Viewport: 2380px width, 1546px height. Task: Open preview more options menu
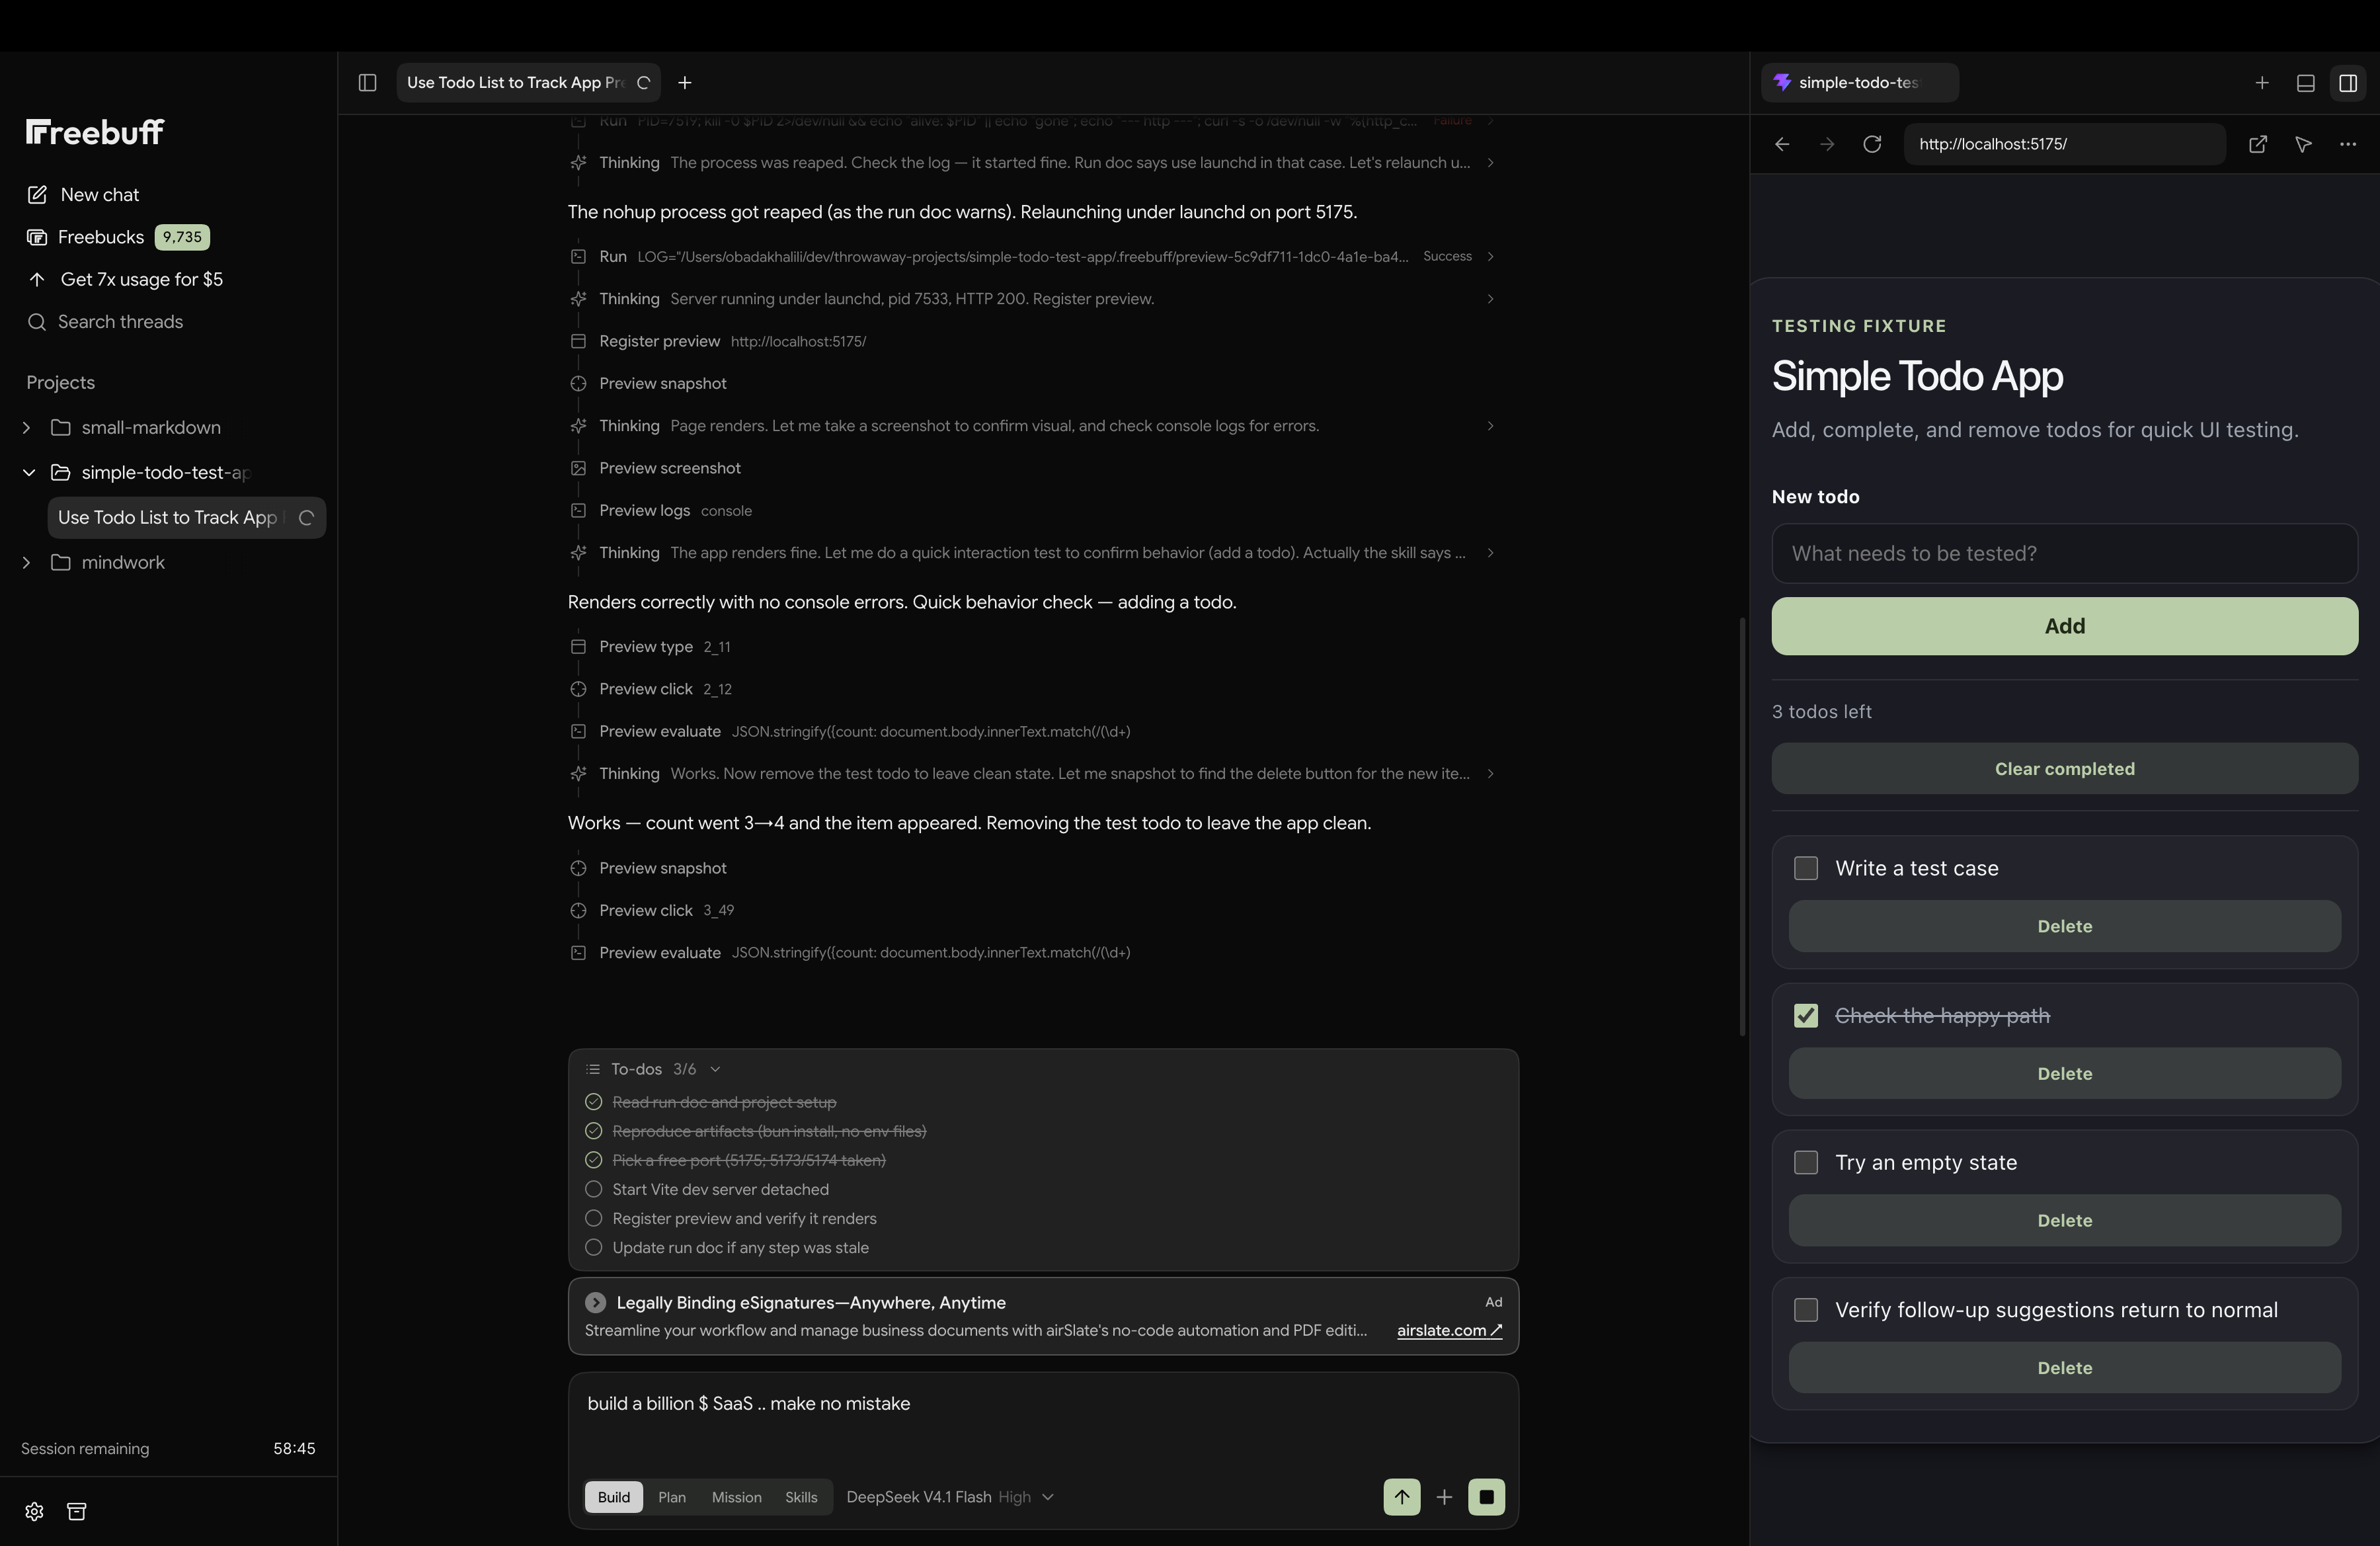(2348, 144)
